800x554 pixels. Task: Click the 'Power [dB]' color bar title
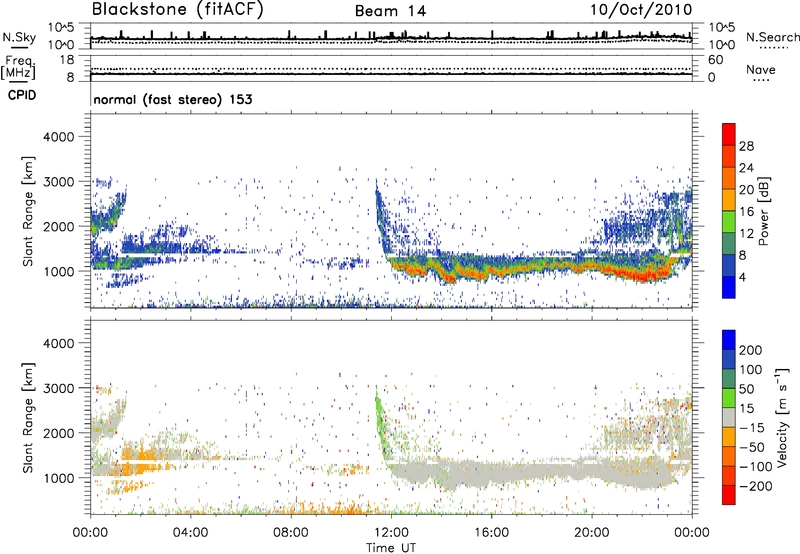tap(763, 211)
